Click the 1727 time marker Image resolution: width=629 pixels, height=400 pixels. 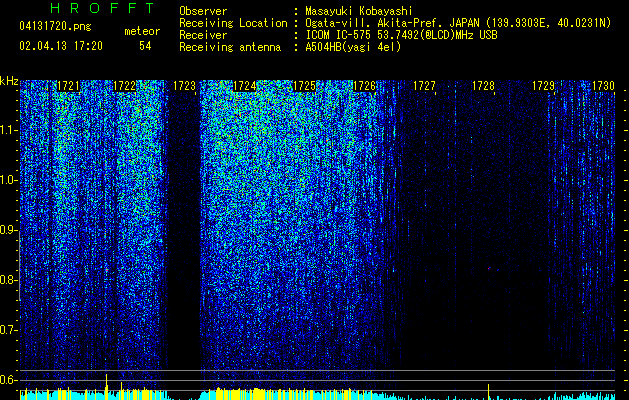click(424, 86)
